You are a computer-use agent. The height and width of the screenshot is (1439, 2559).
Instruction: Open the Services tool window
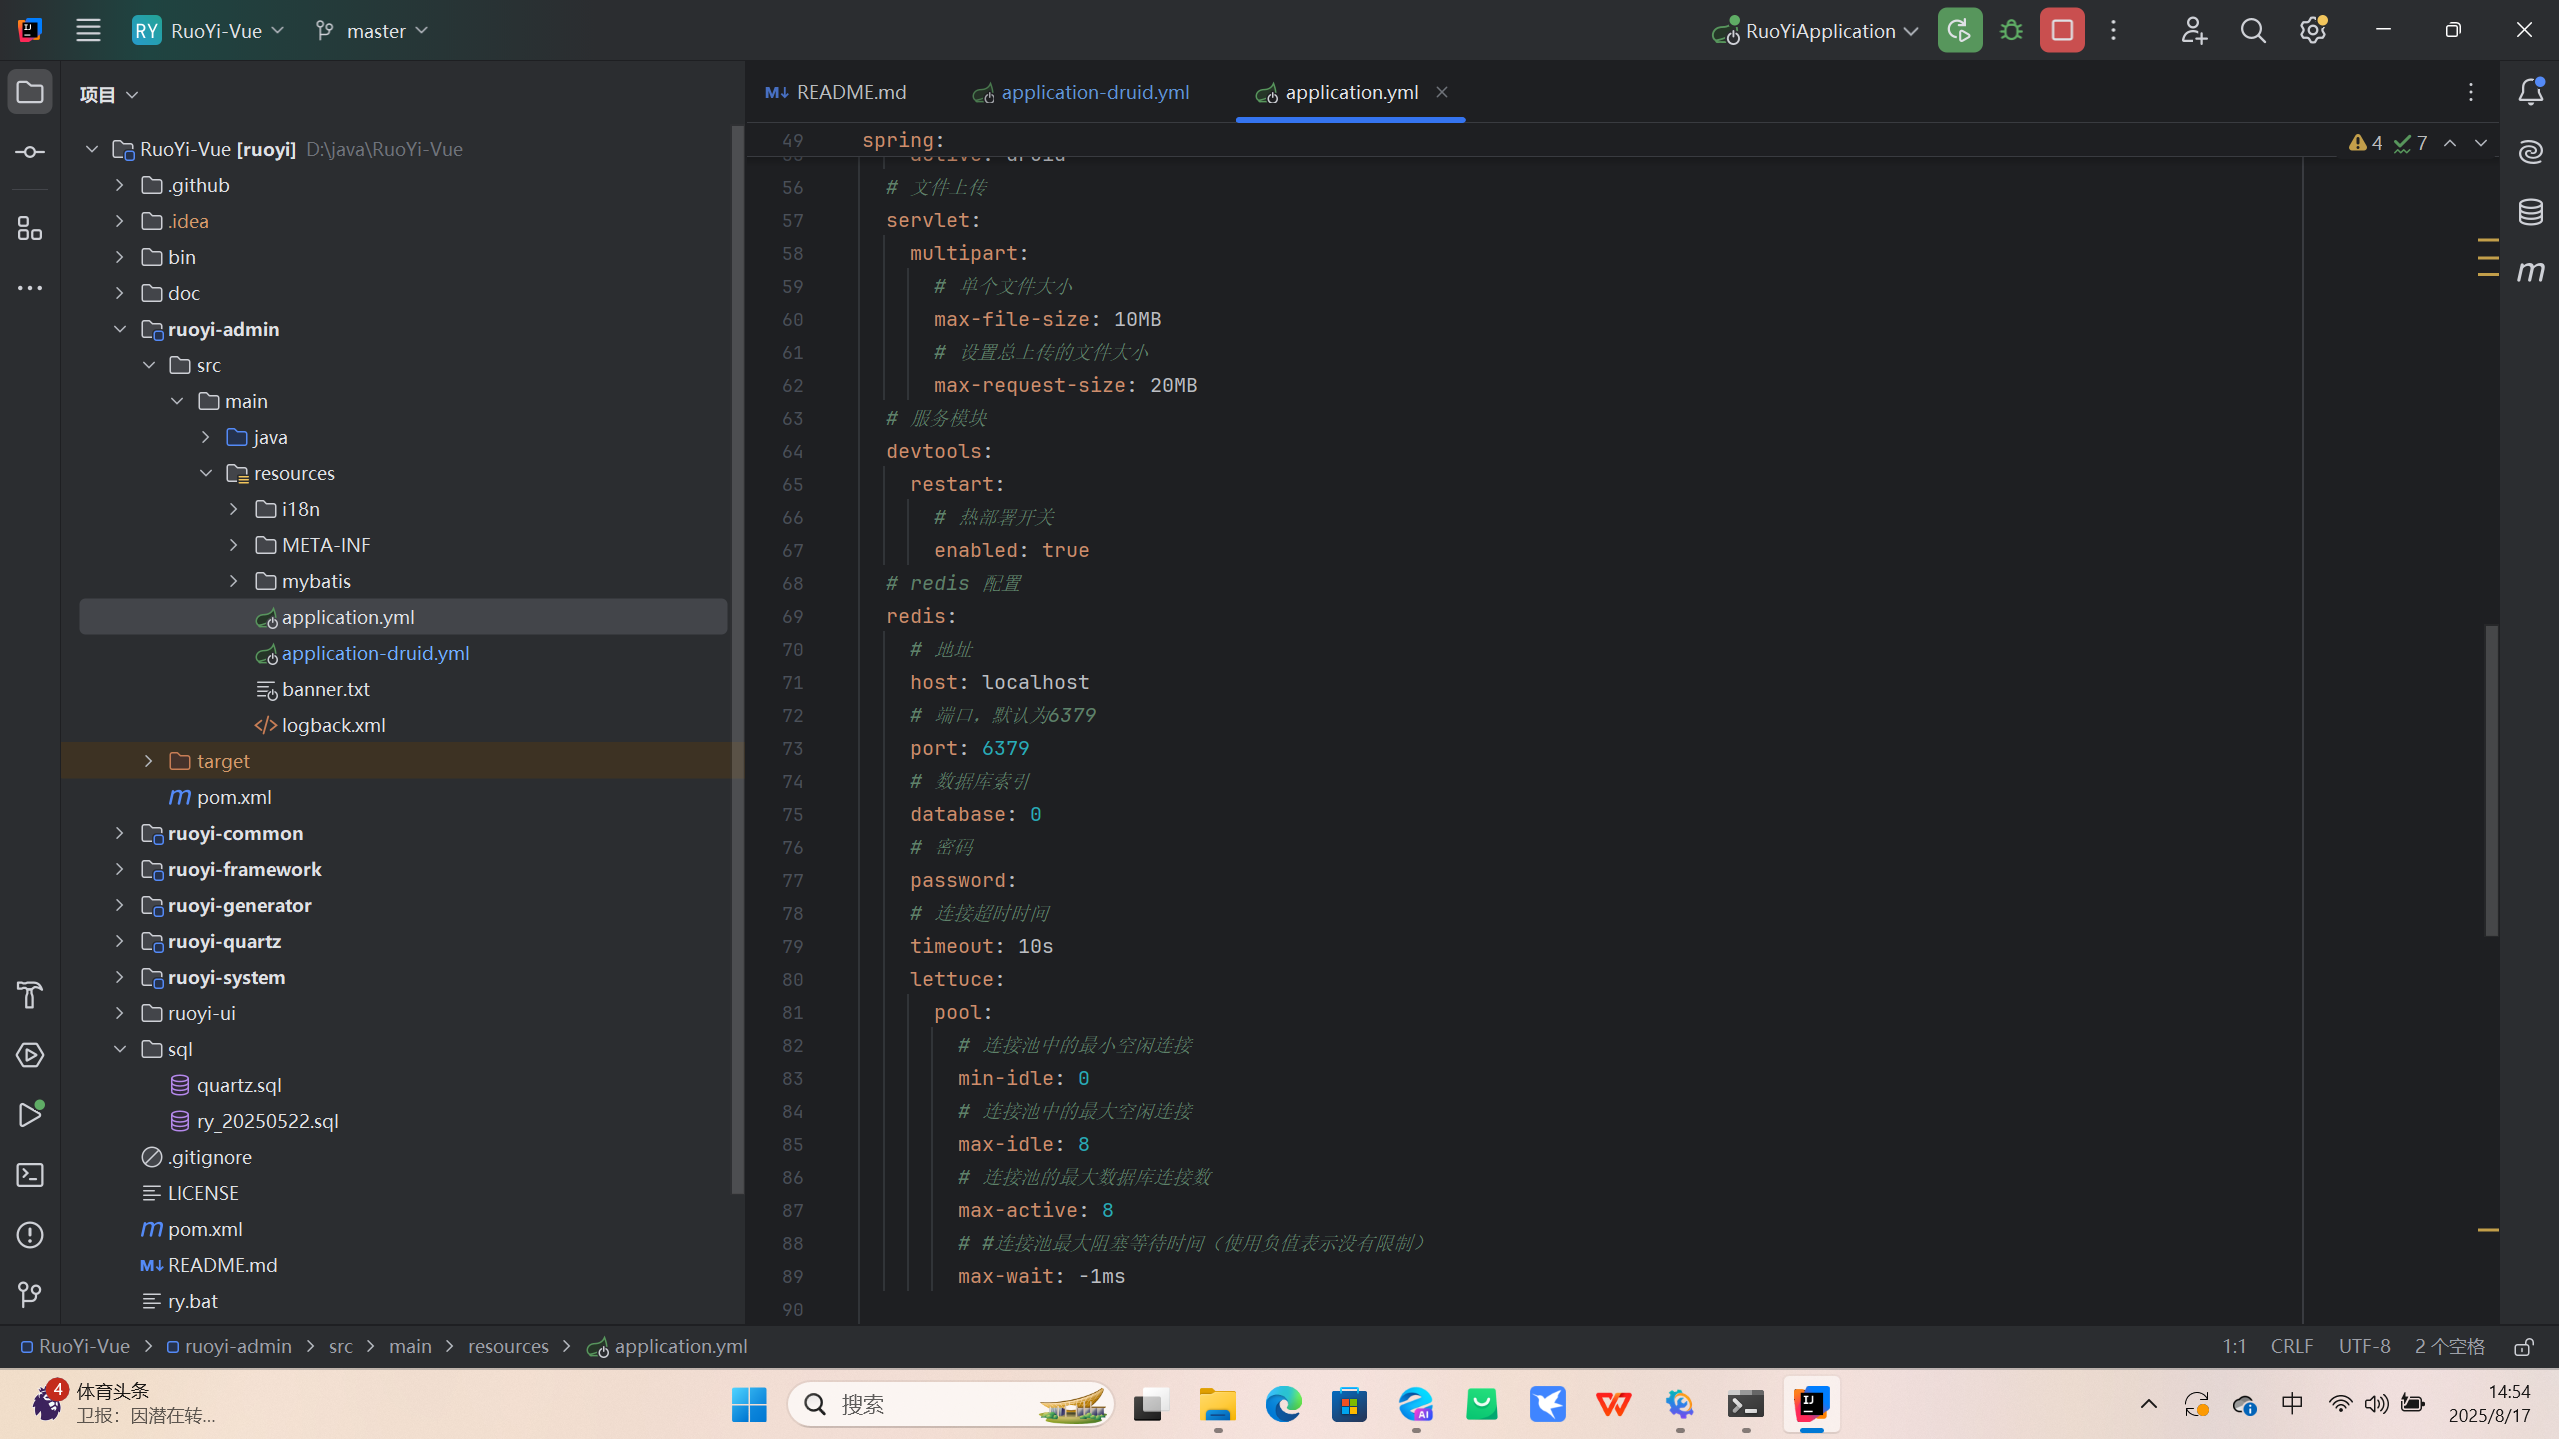coord(30,1055)
